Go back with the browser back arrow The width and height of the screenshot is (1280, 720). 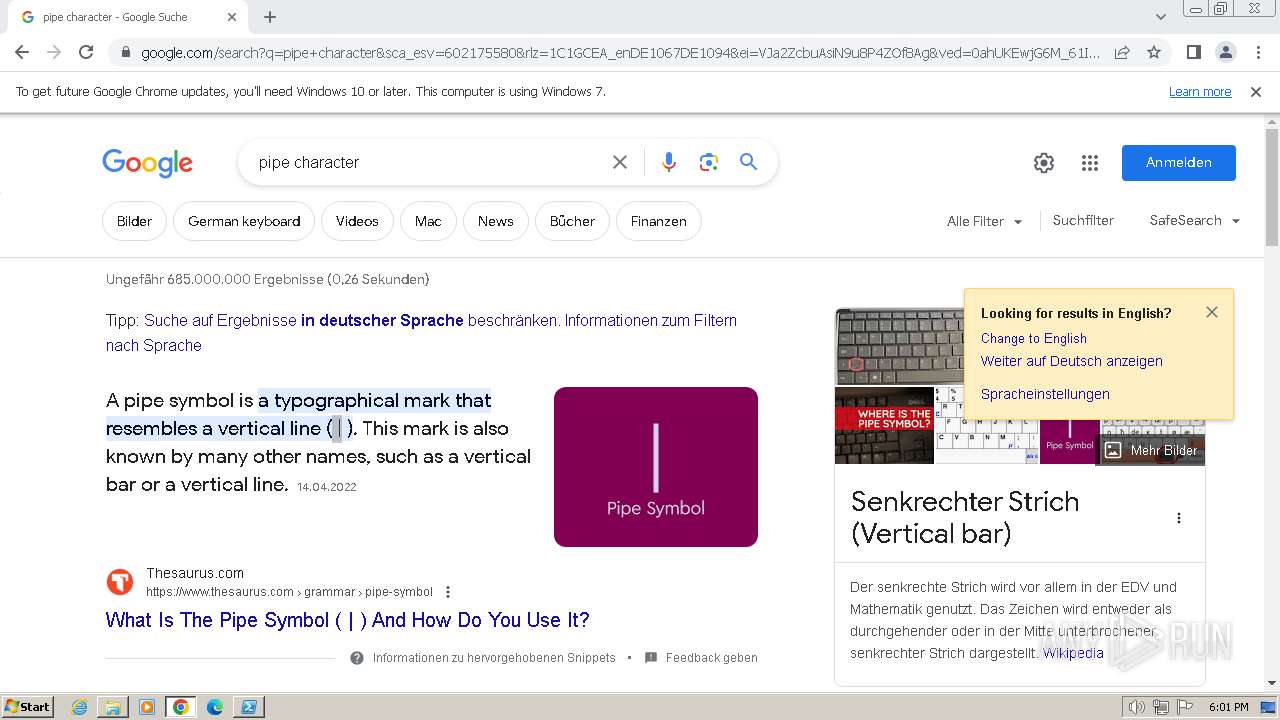(22, 53)
